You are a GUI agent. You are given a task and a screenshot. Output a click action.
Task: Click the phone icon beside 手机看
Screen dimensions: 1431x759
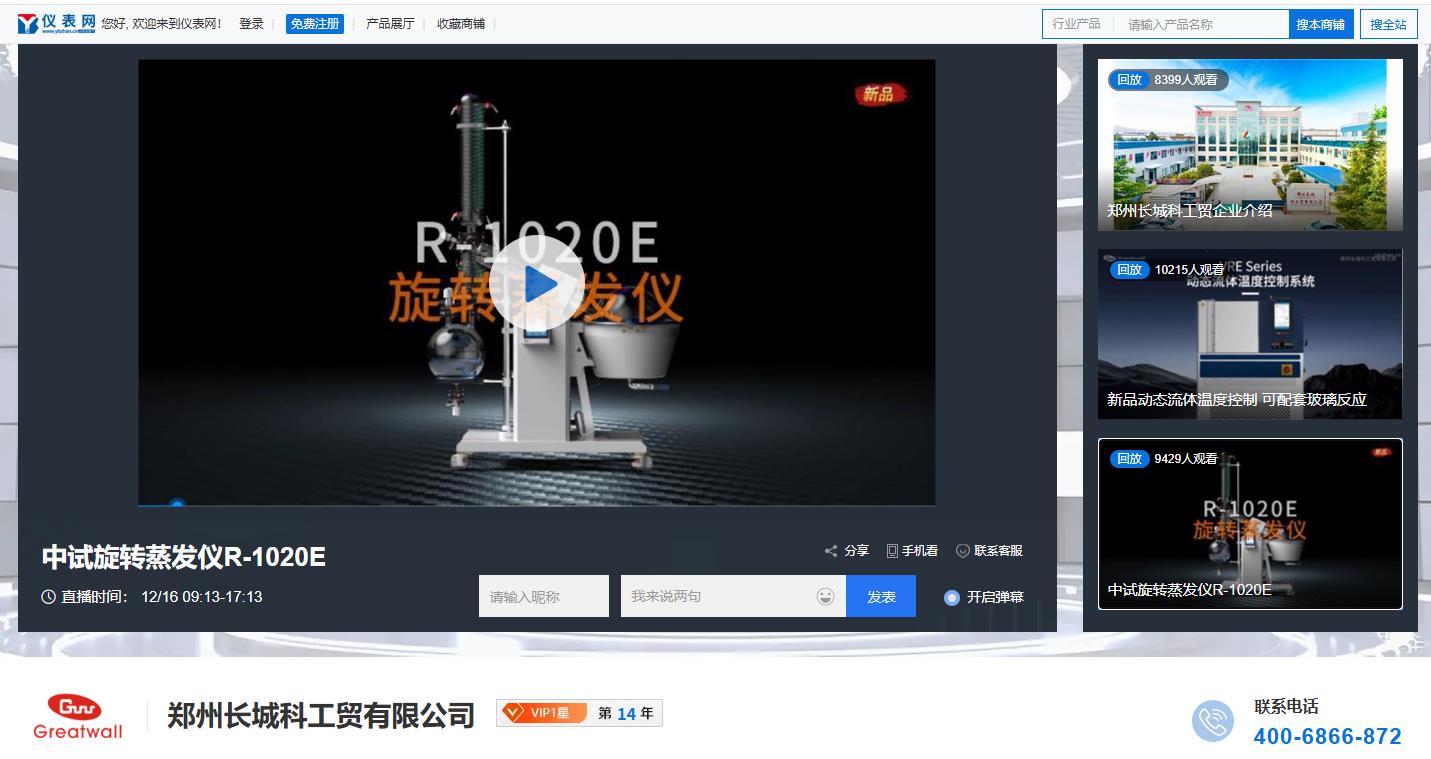(x=892, y=551)
